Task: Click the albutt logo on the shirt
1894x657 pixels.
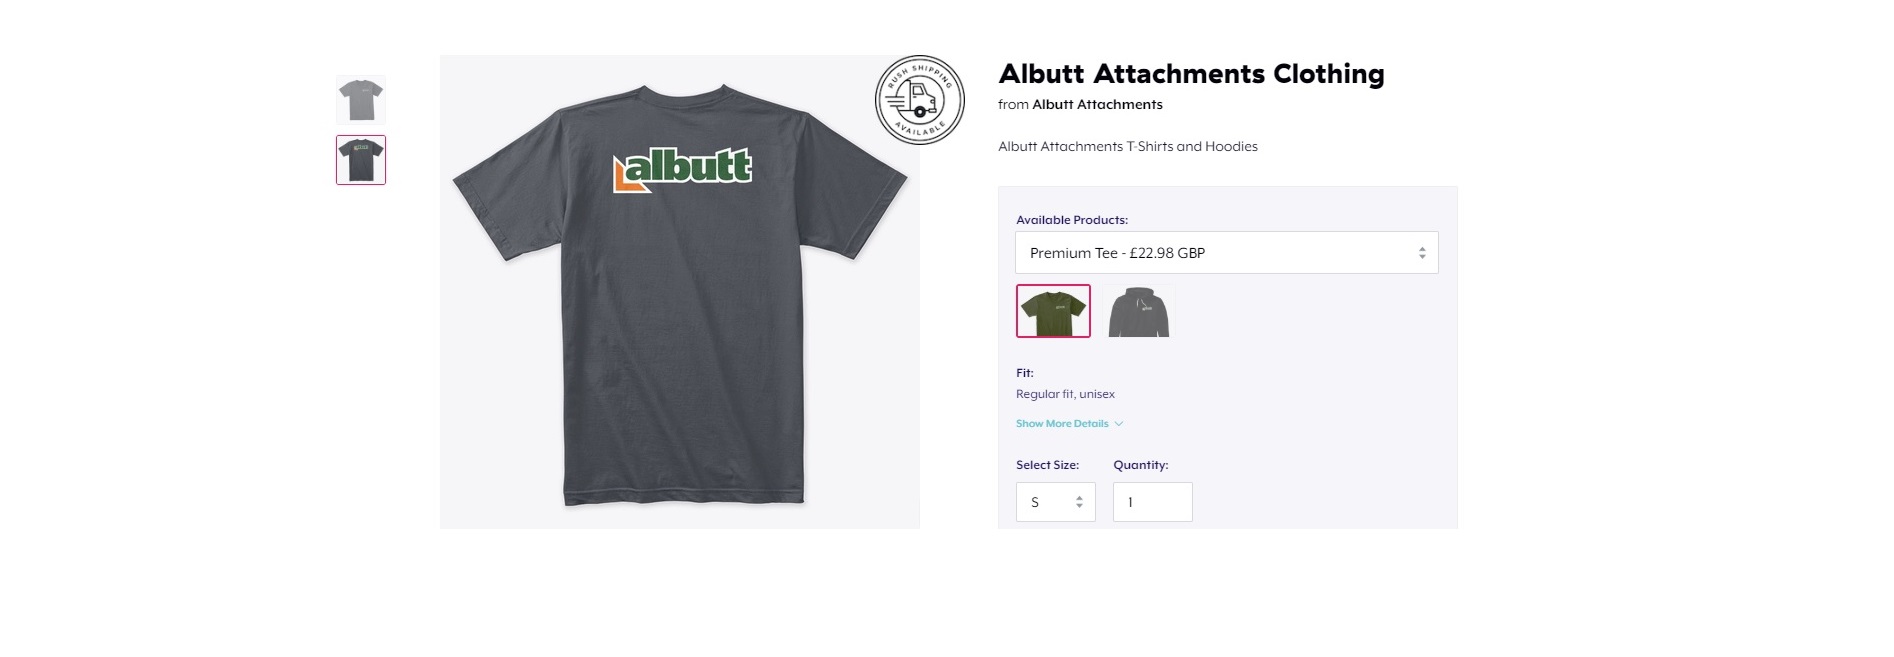Action: pos(682,168)
